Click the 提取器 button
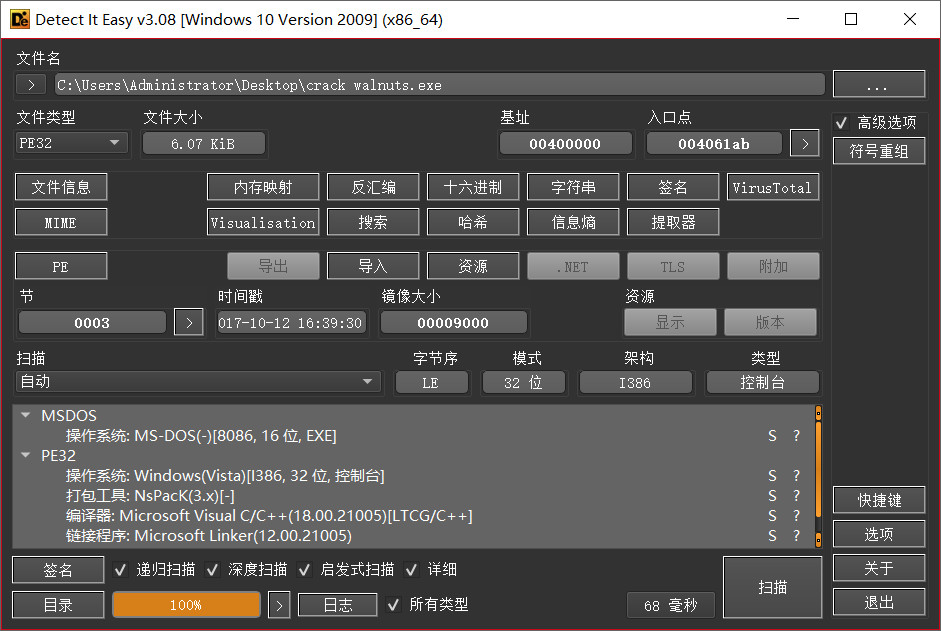941x631 pixels. pos(673,222)
